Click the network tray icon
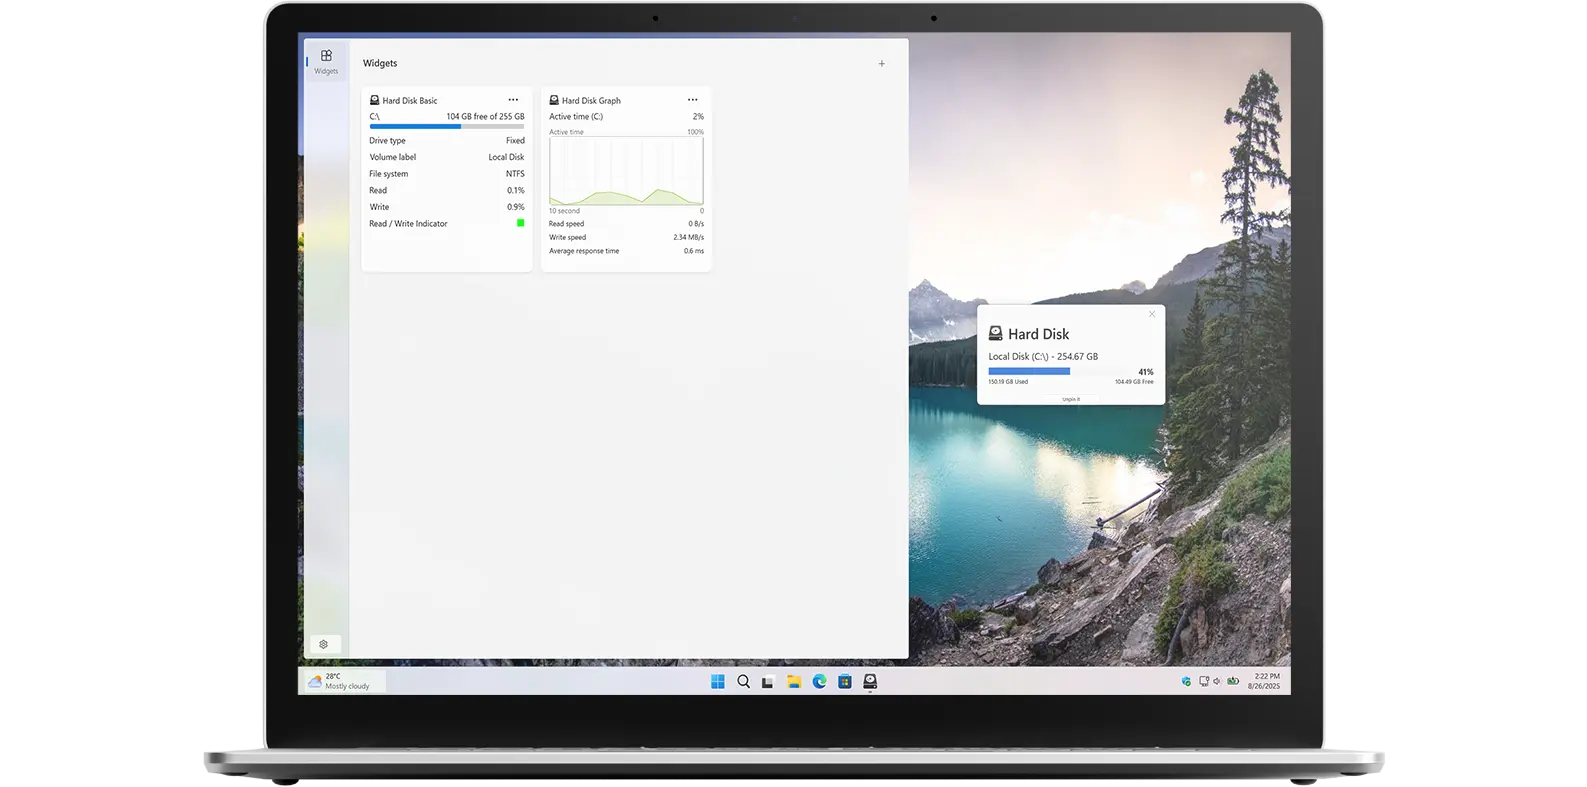The height and width of the screenshot is (787, 1587). click(x=1204, y=681)
